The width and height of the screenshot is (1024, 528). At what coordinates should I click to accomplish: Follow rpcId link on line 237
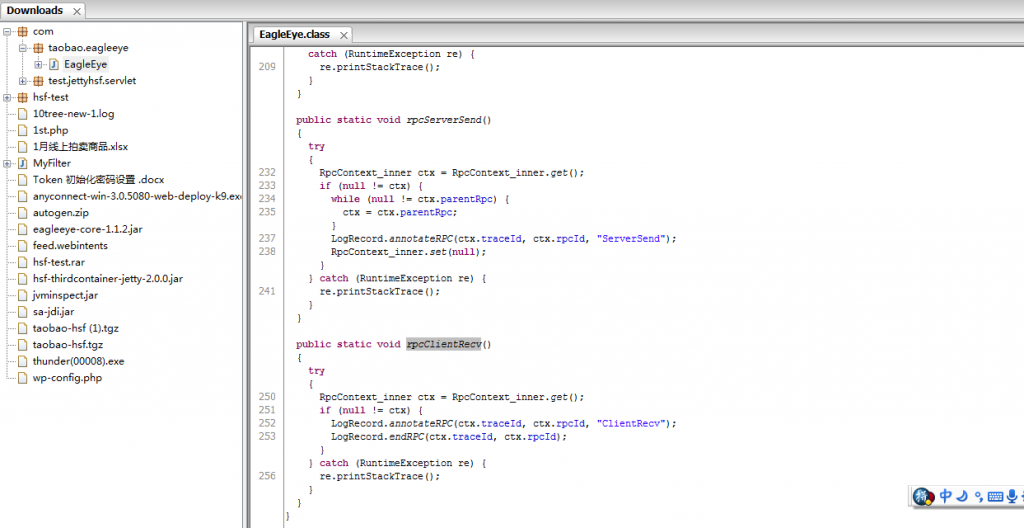pos(571,239)
